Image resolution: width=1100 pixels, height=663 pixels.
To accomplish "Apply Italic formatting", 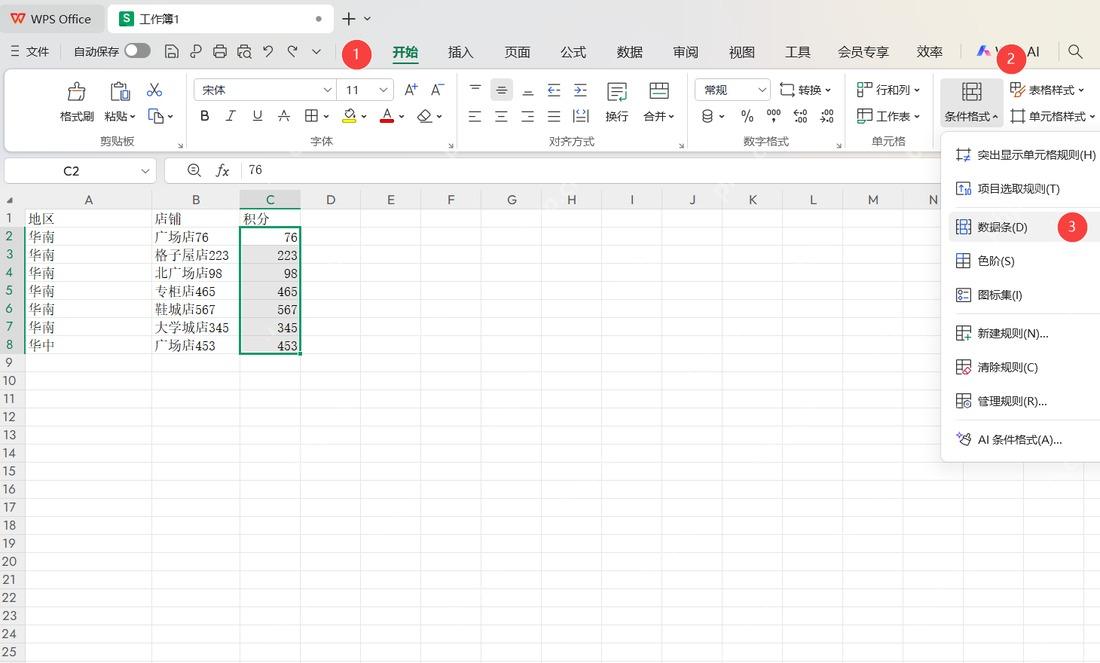I will (230, 116).
